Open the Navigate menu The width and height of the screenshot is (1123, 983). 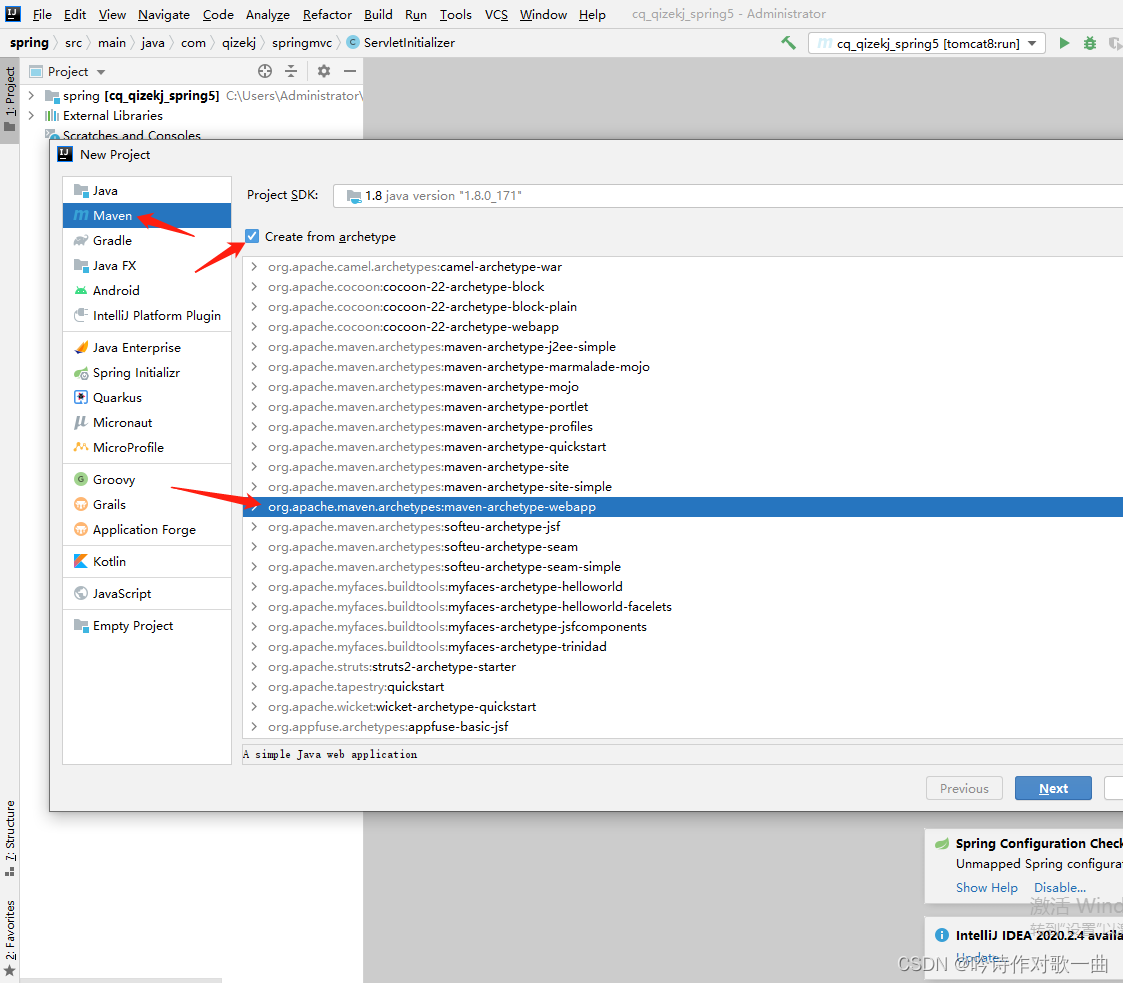[x=163, y=14]
